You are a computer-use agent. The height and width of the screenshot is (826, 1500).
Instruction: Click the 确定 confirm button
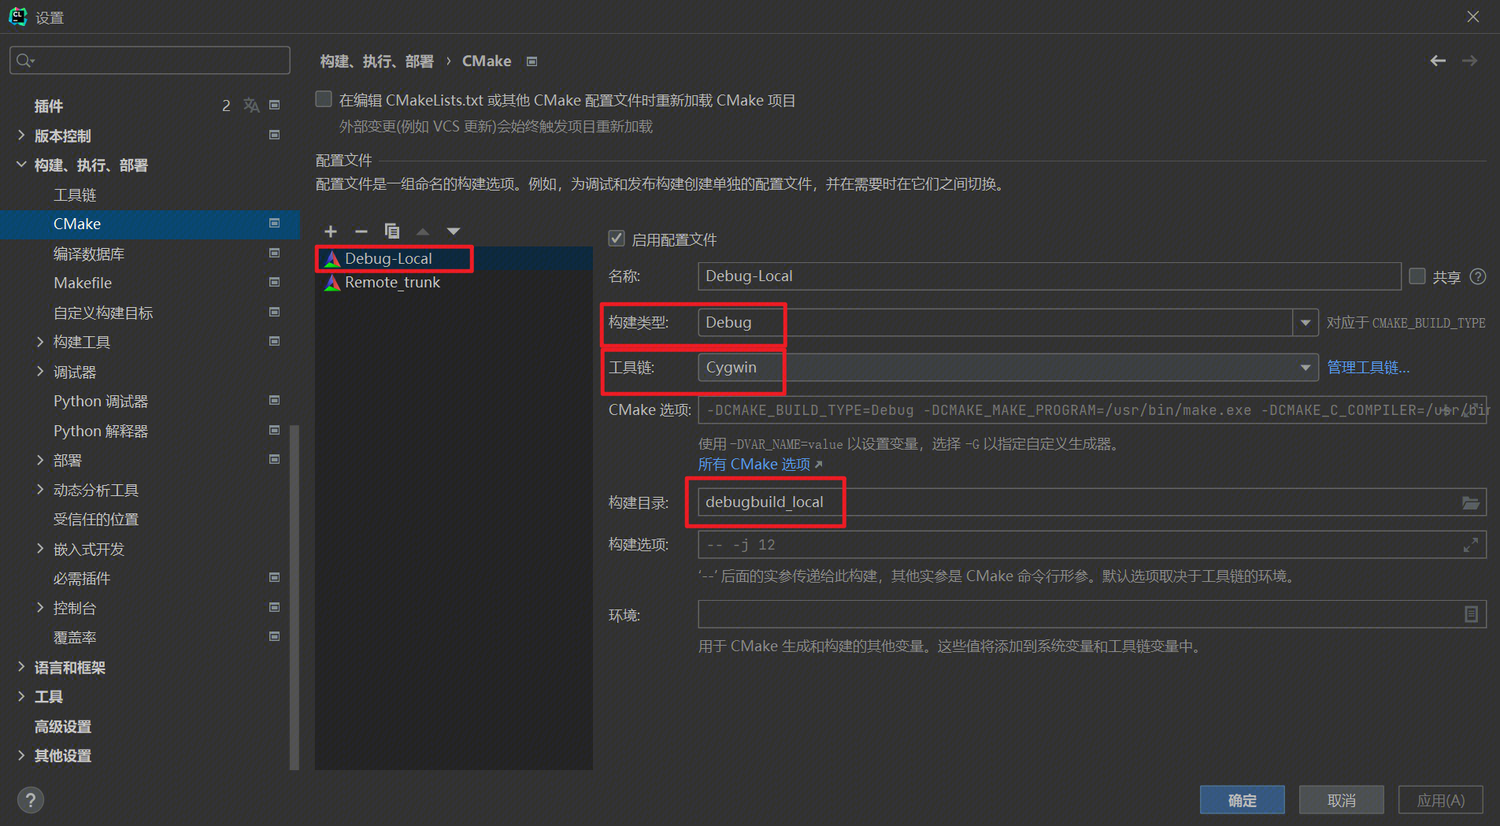[x=1241, y=800]
